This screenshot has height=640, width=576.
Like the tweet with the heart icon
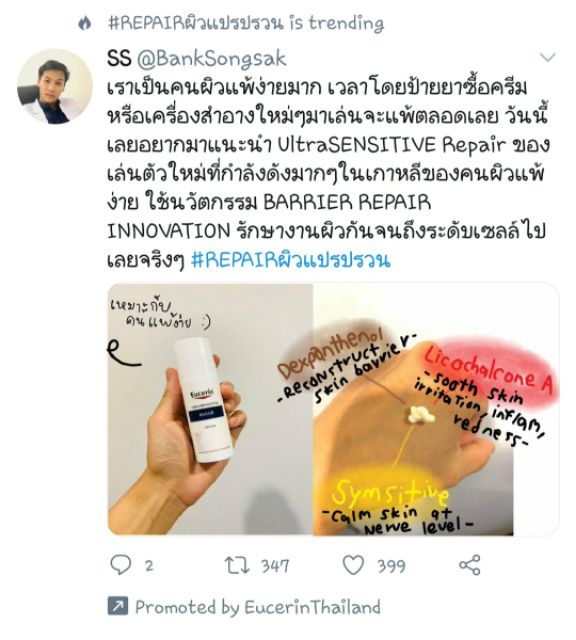click(x=353, y=565)
